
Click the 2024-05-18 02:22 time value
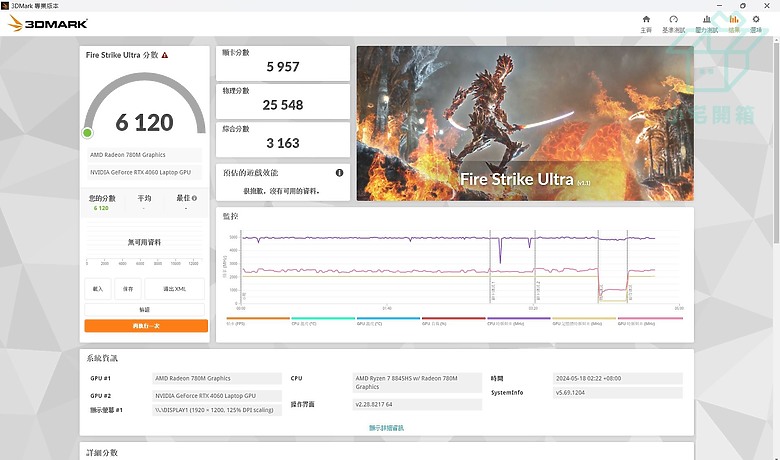pos(617,378)
